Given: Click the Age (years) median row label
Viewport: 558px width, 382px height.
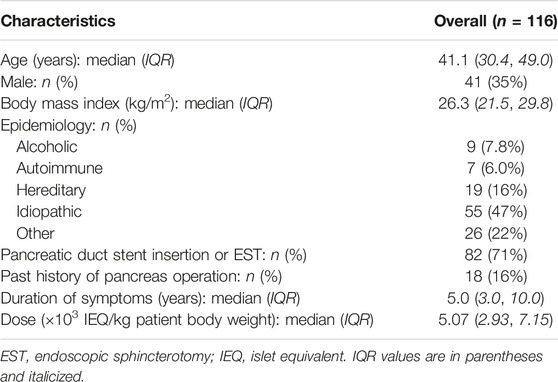Looking at the screenshot, I should (x=88, y=61).
